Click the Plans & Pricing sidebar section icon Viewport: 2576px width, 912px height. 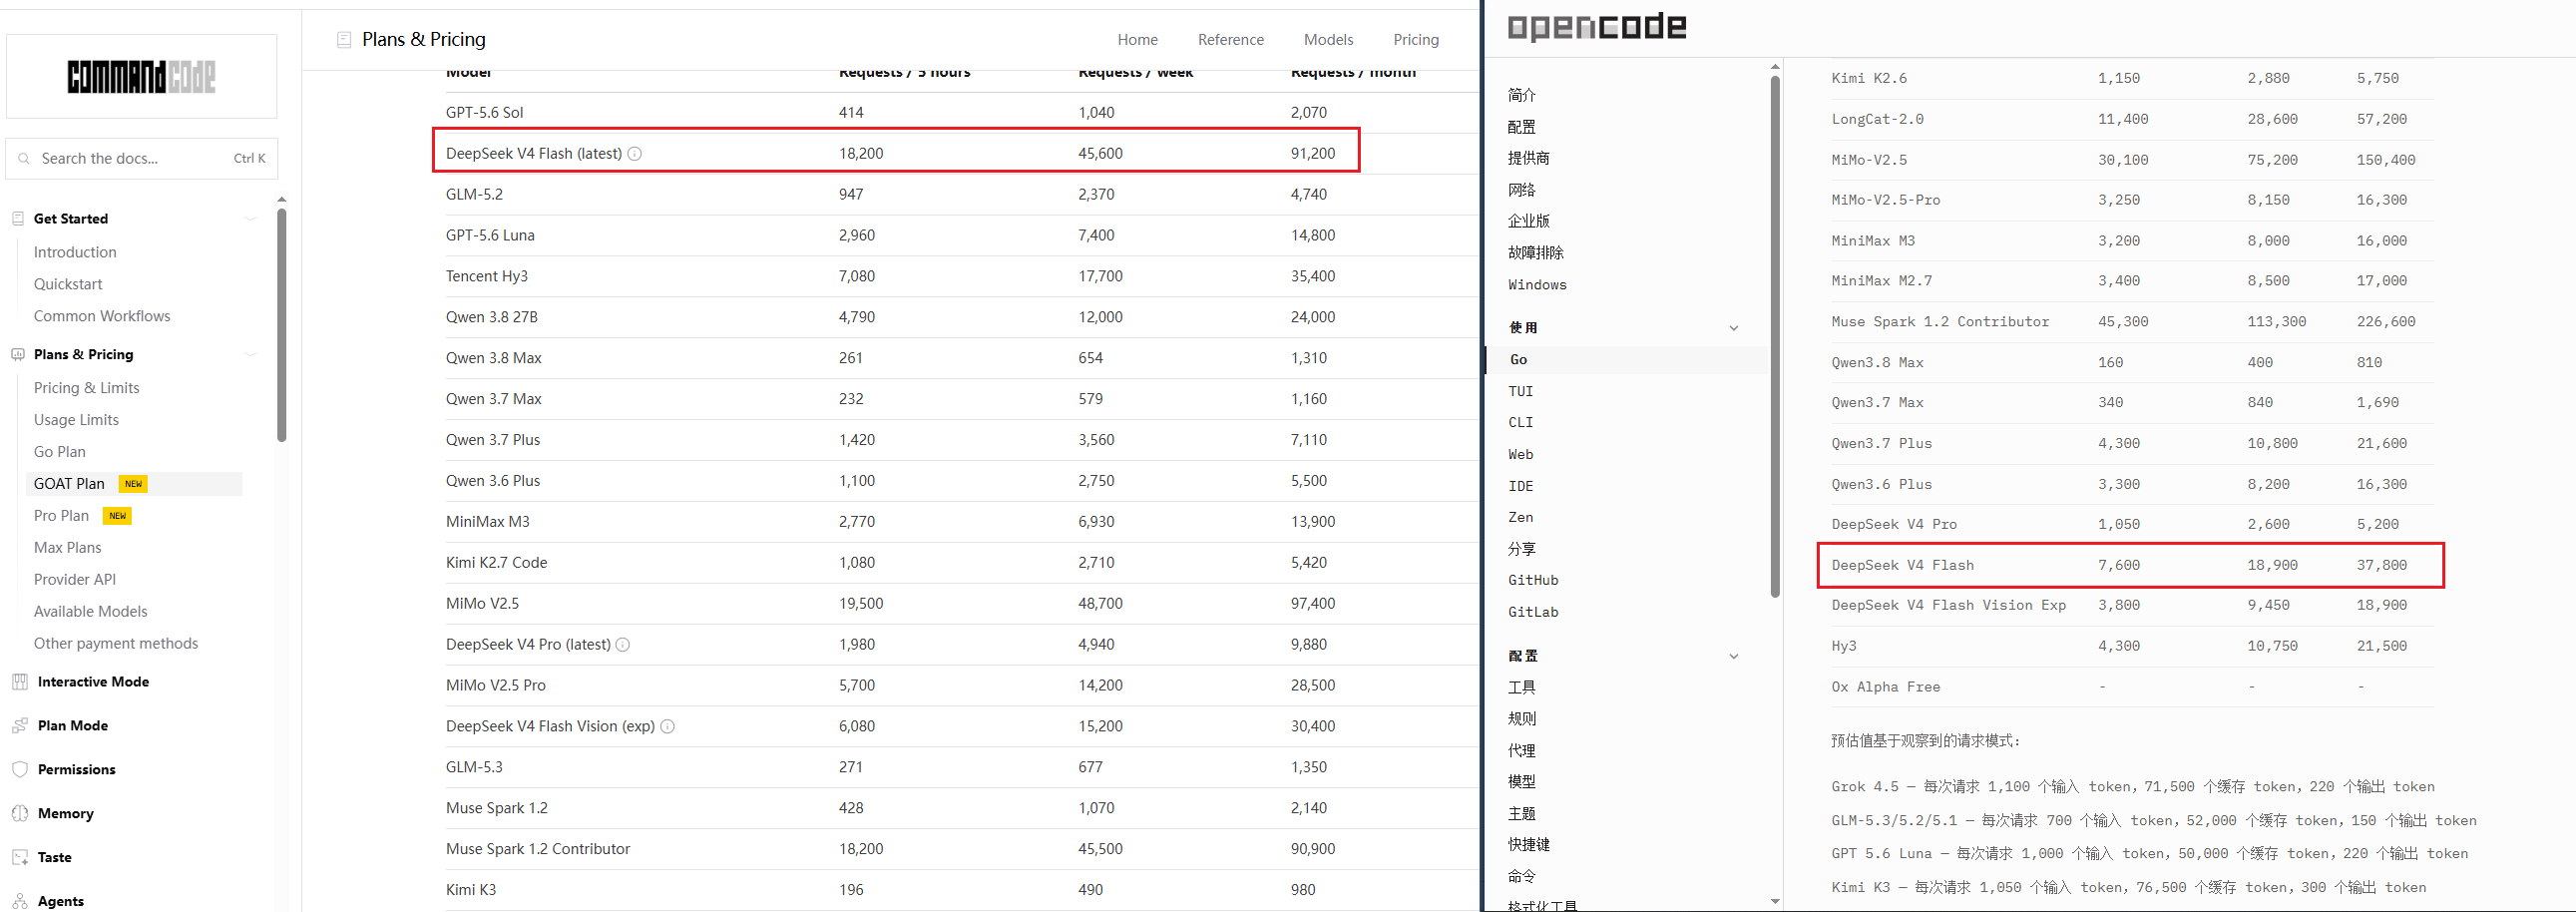(18, 354)
